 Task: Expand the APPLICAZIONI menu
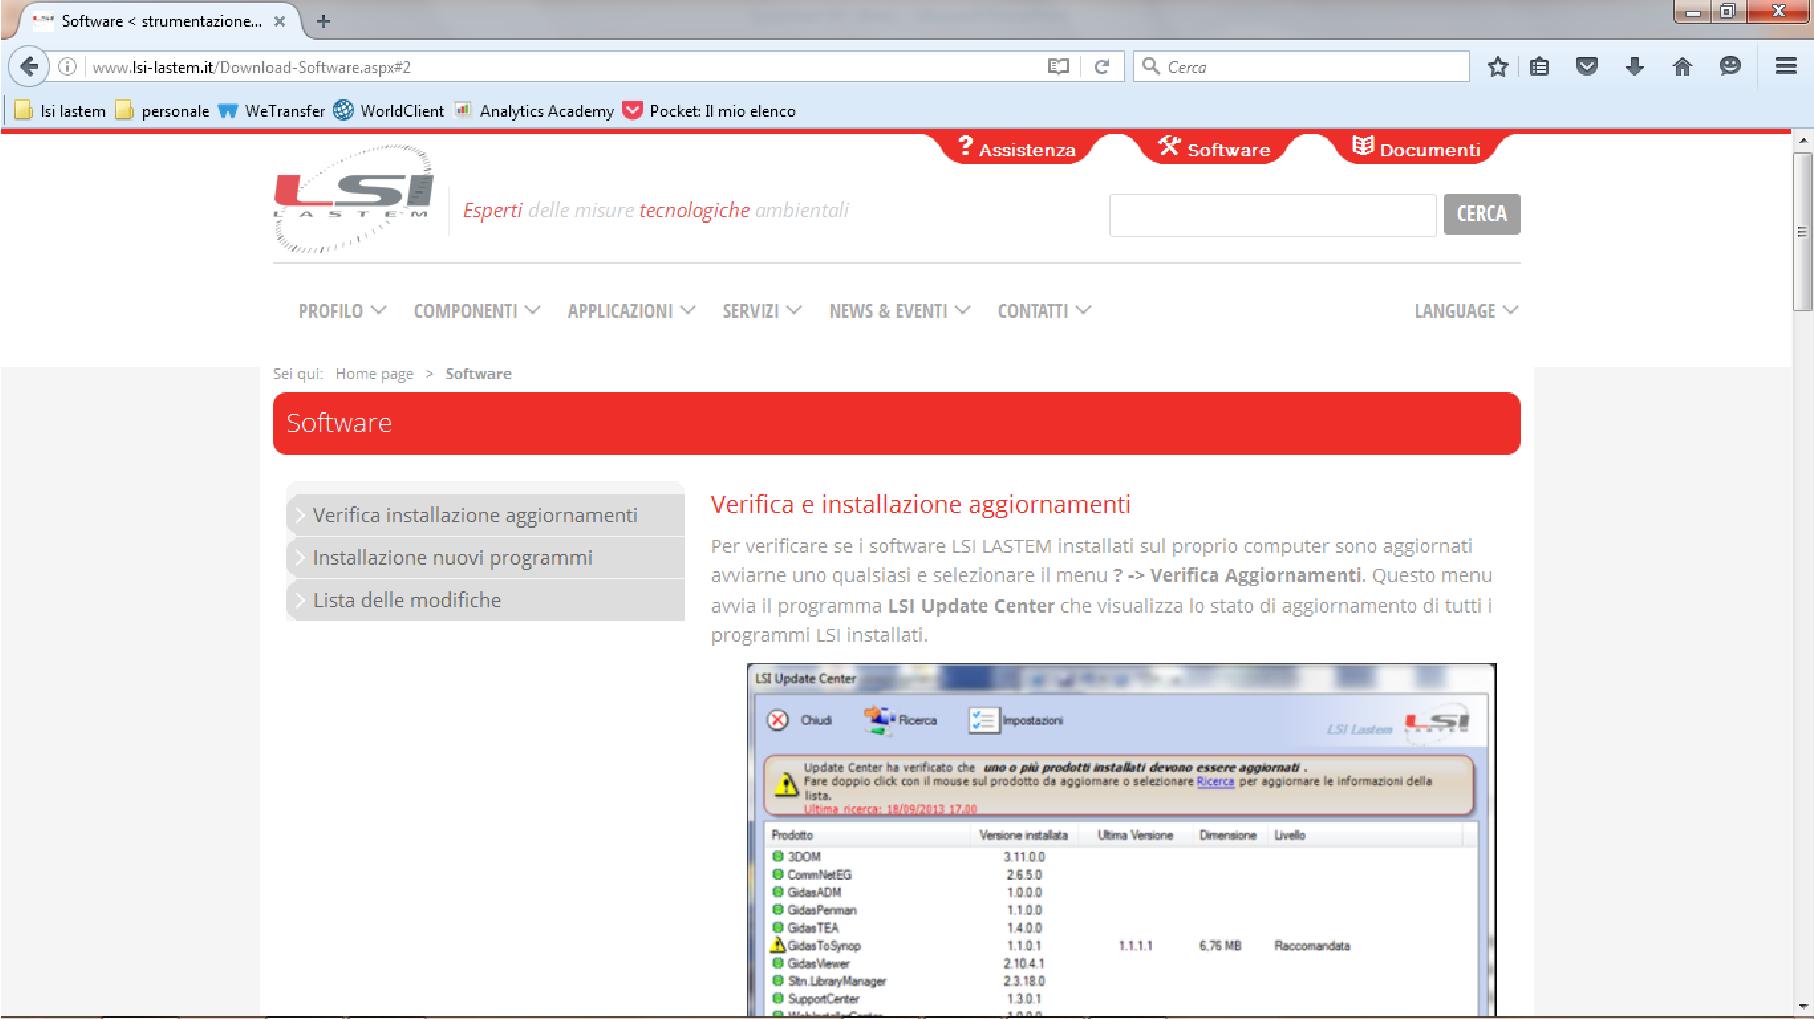pos(631,311)
